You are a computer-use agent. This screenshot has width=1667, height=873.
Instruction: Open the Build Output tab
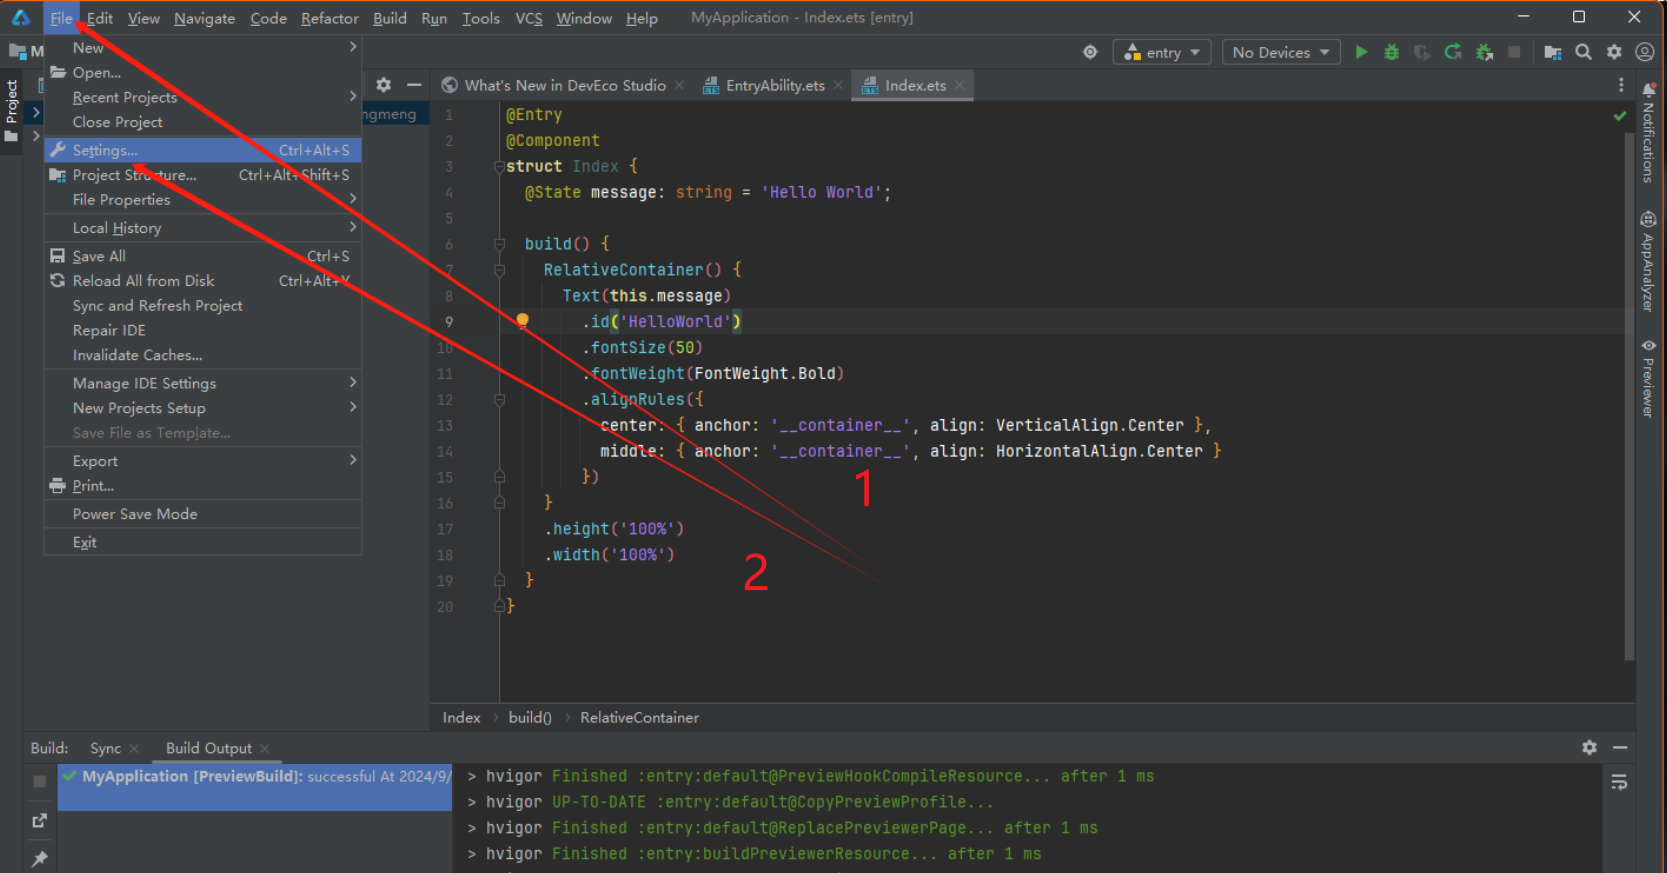[x=209, y=748]
